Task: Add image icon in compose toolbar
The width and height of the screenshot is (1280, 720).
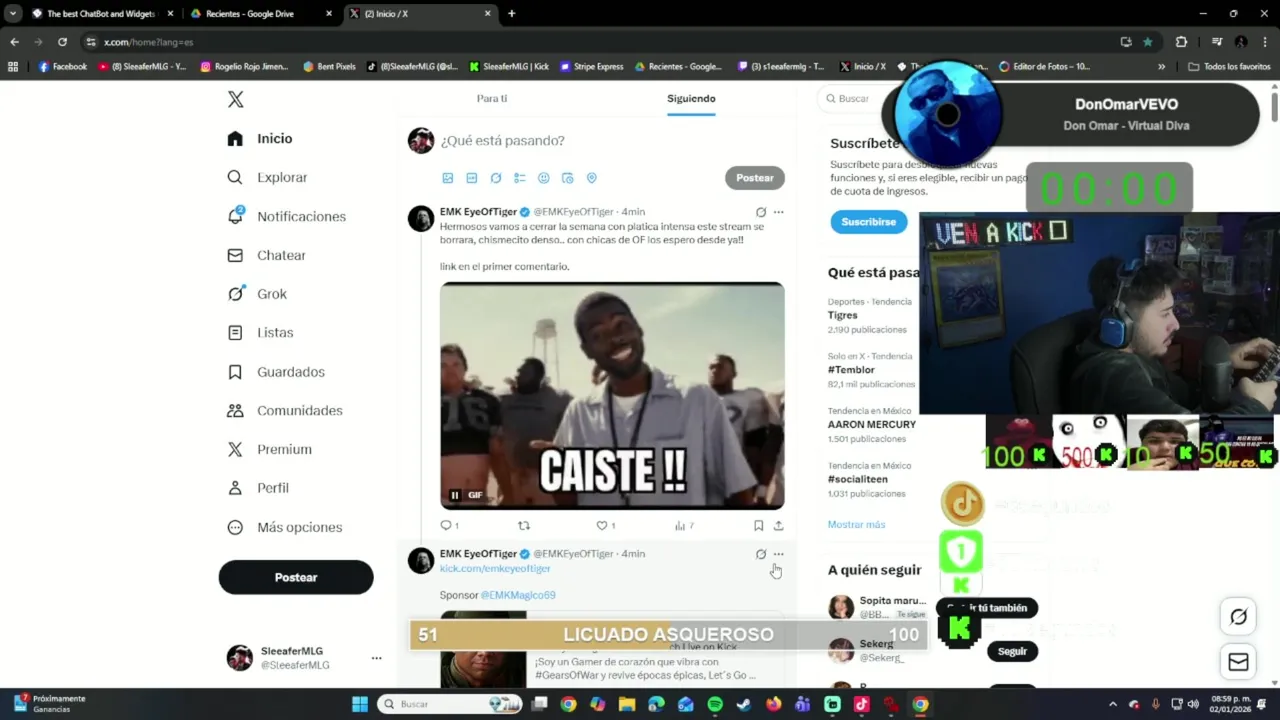Action: click(448, 178)
